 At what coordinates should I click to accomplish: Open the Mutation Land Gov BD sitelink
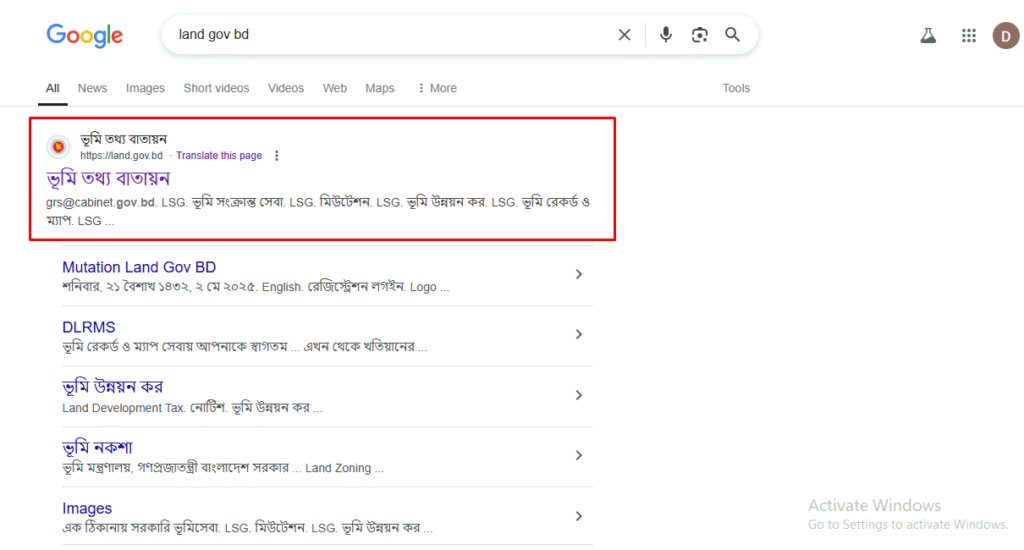[139, 267]
